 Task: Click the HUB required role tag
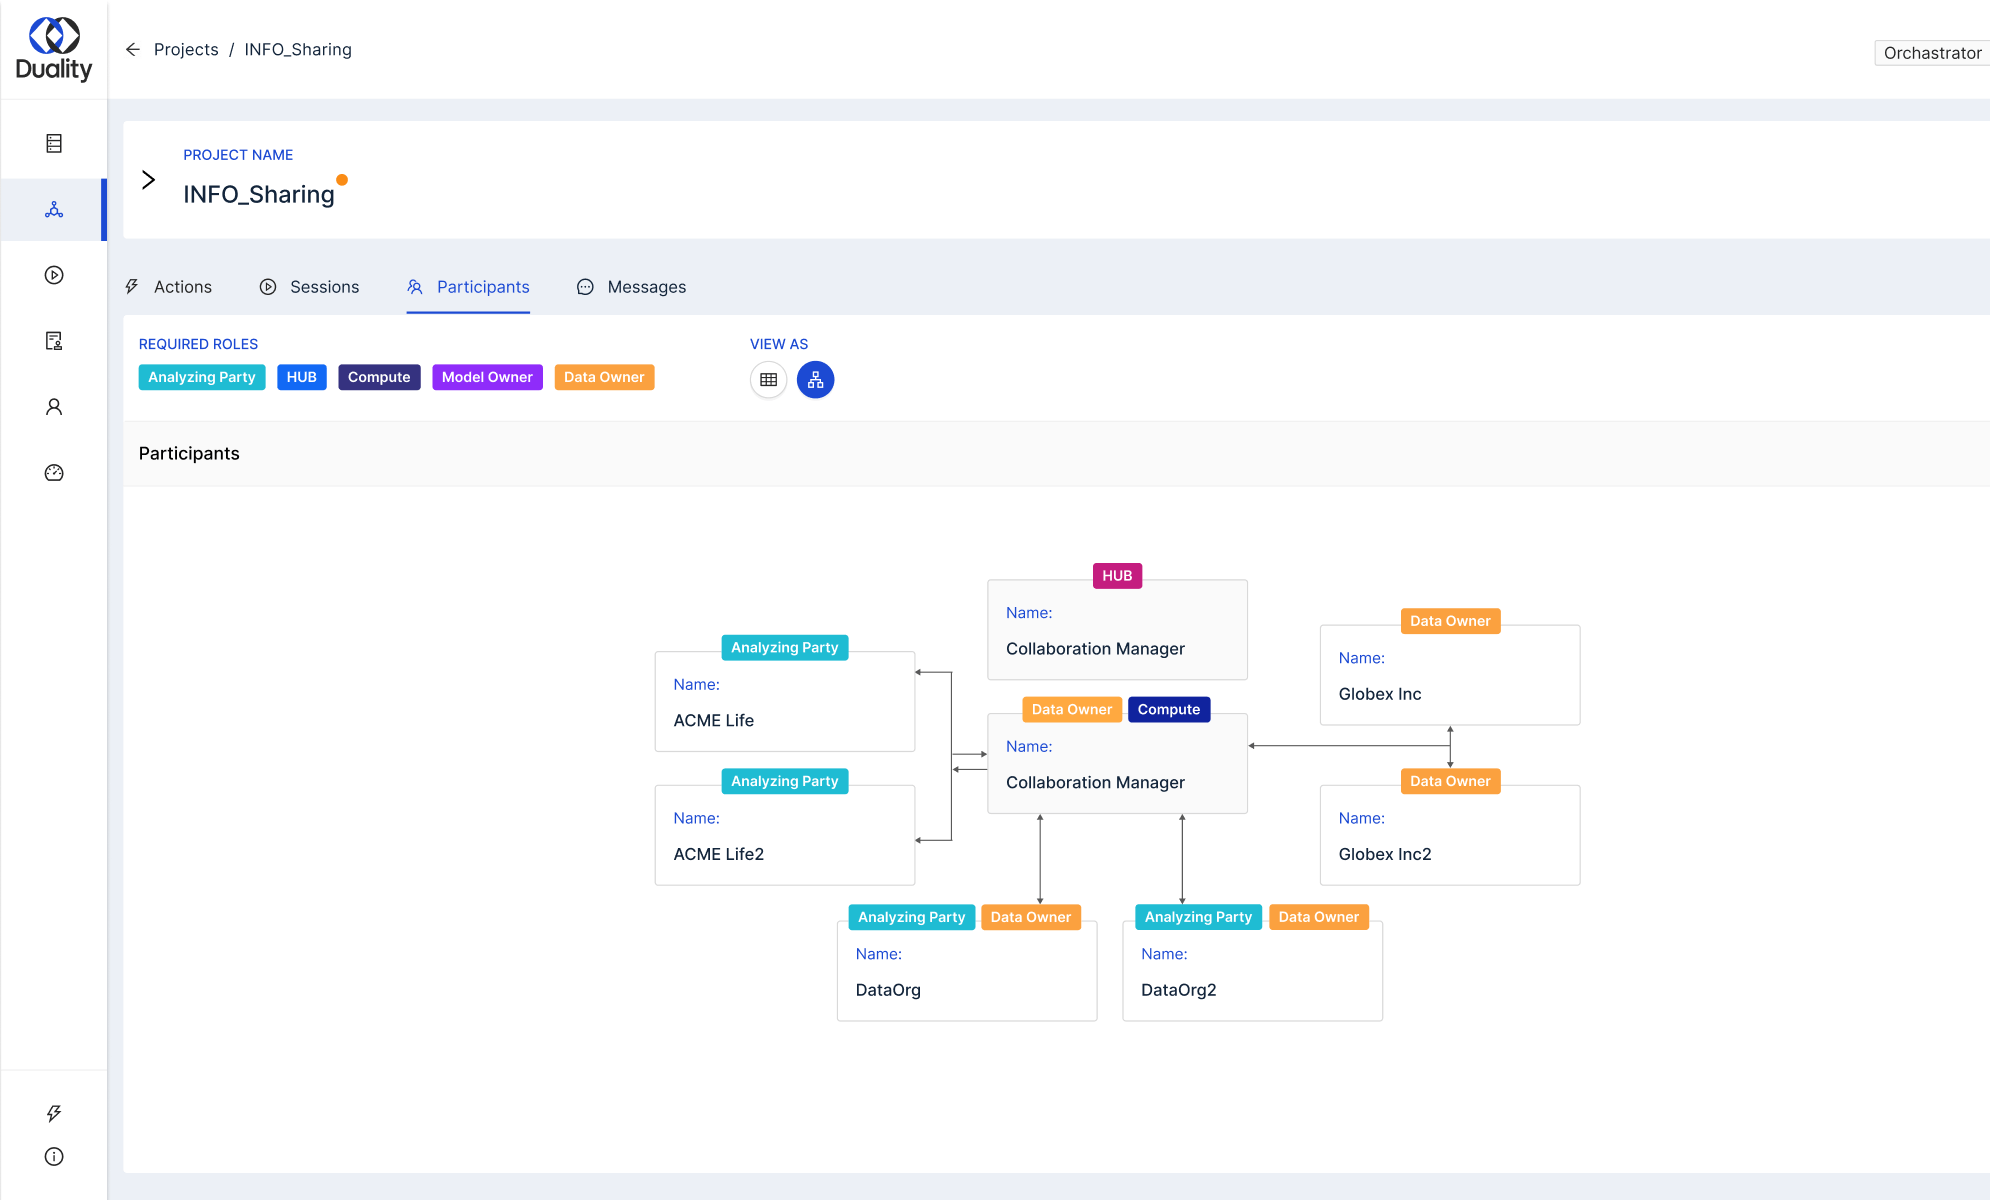tap(301, 377)
